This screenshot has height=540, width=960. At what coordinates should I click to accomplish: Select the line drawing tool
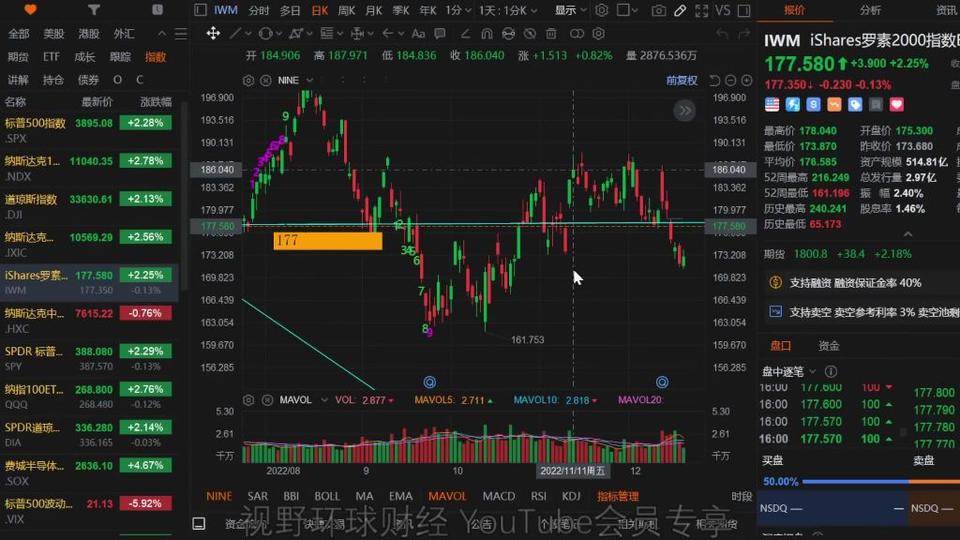(x=235, y=34)
